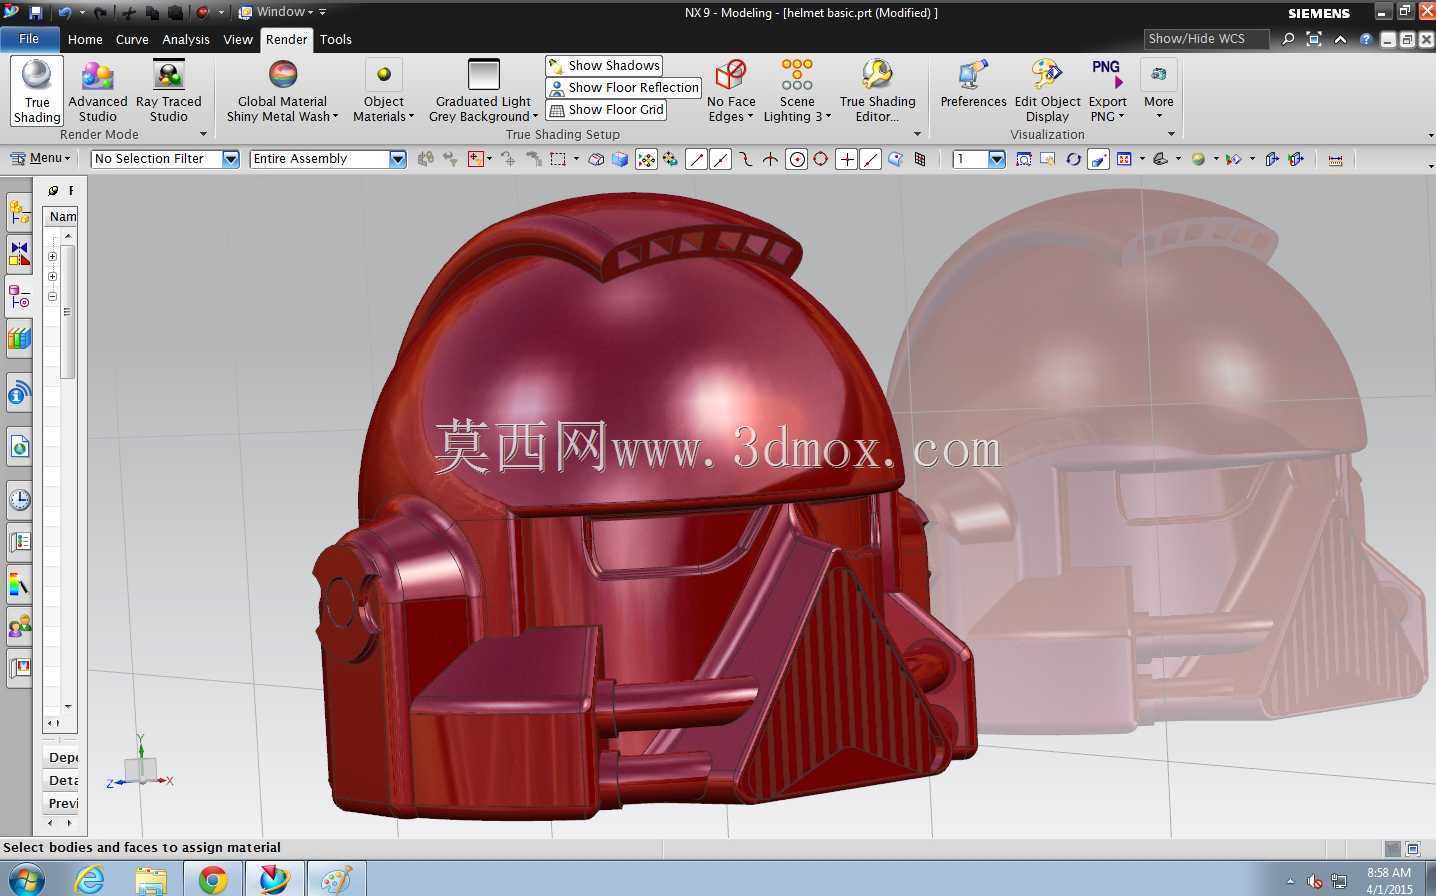1436x896 pixels.
Task: Toggle snap view cluster button
Action: pos(646,159)
